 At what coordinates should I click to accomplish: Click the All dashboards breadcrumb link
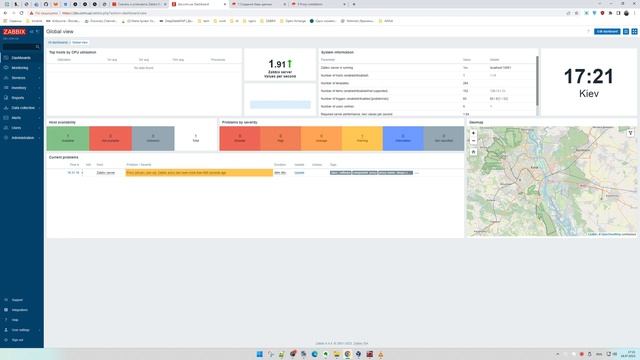point(58,42)
